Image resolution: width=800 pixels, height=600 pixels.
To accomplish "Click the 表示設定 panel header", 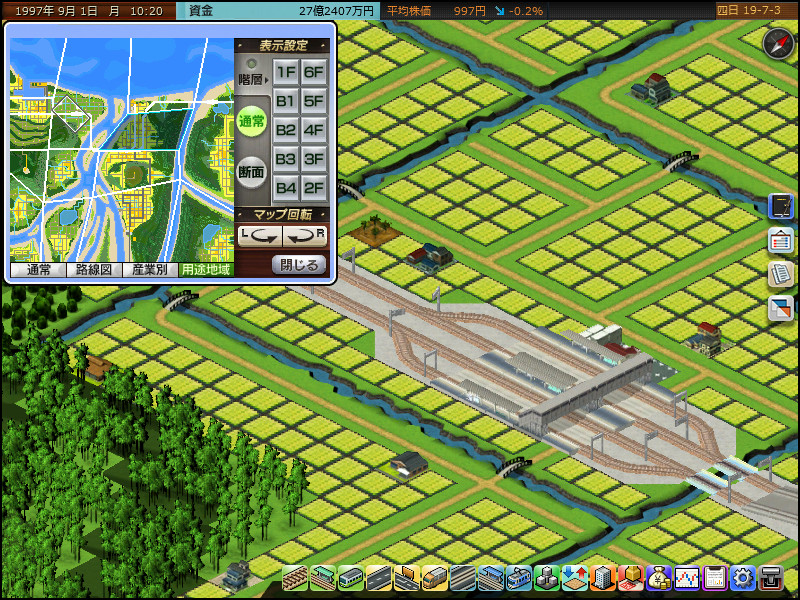I will pyautogui.click(x=282, y=46).
